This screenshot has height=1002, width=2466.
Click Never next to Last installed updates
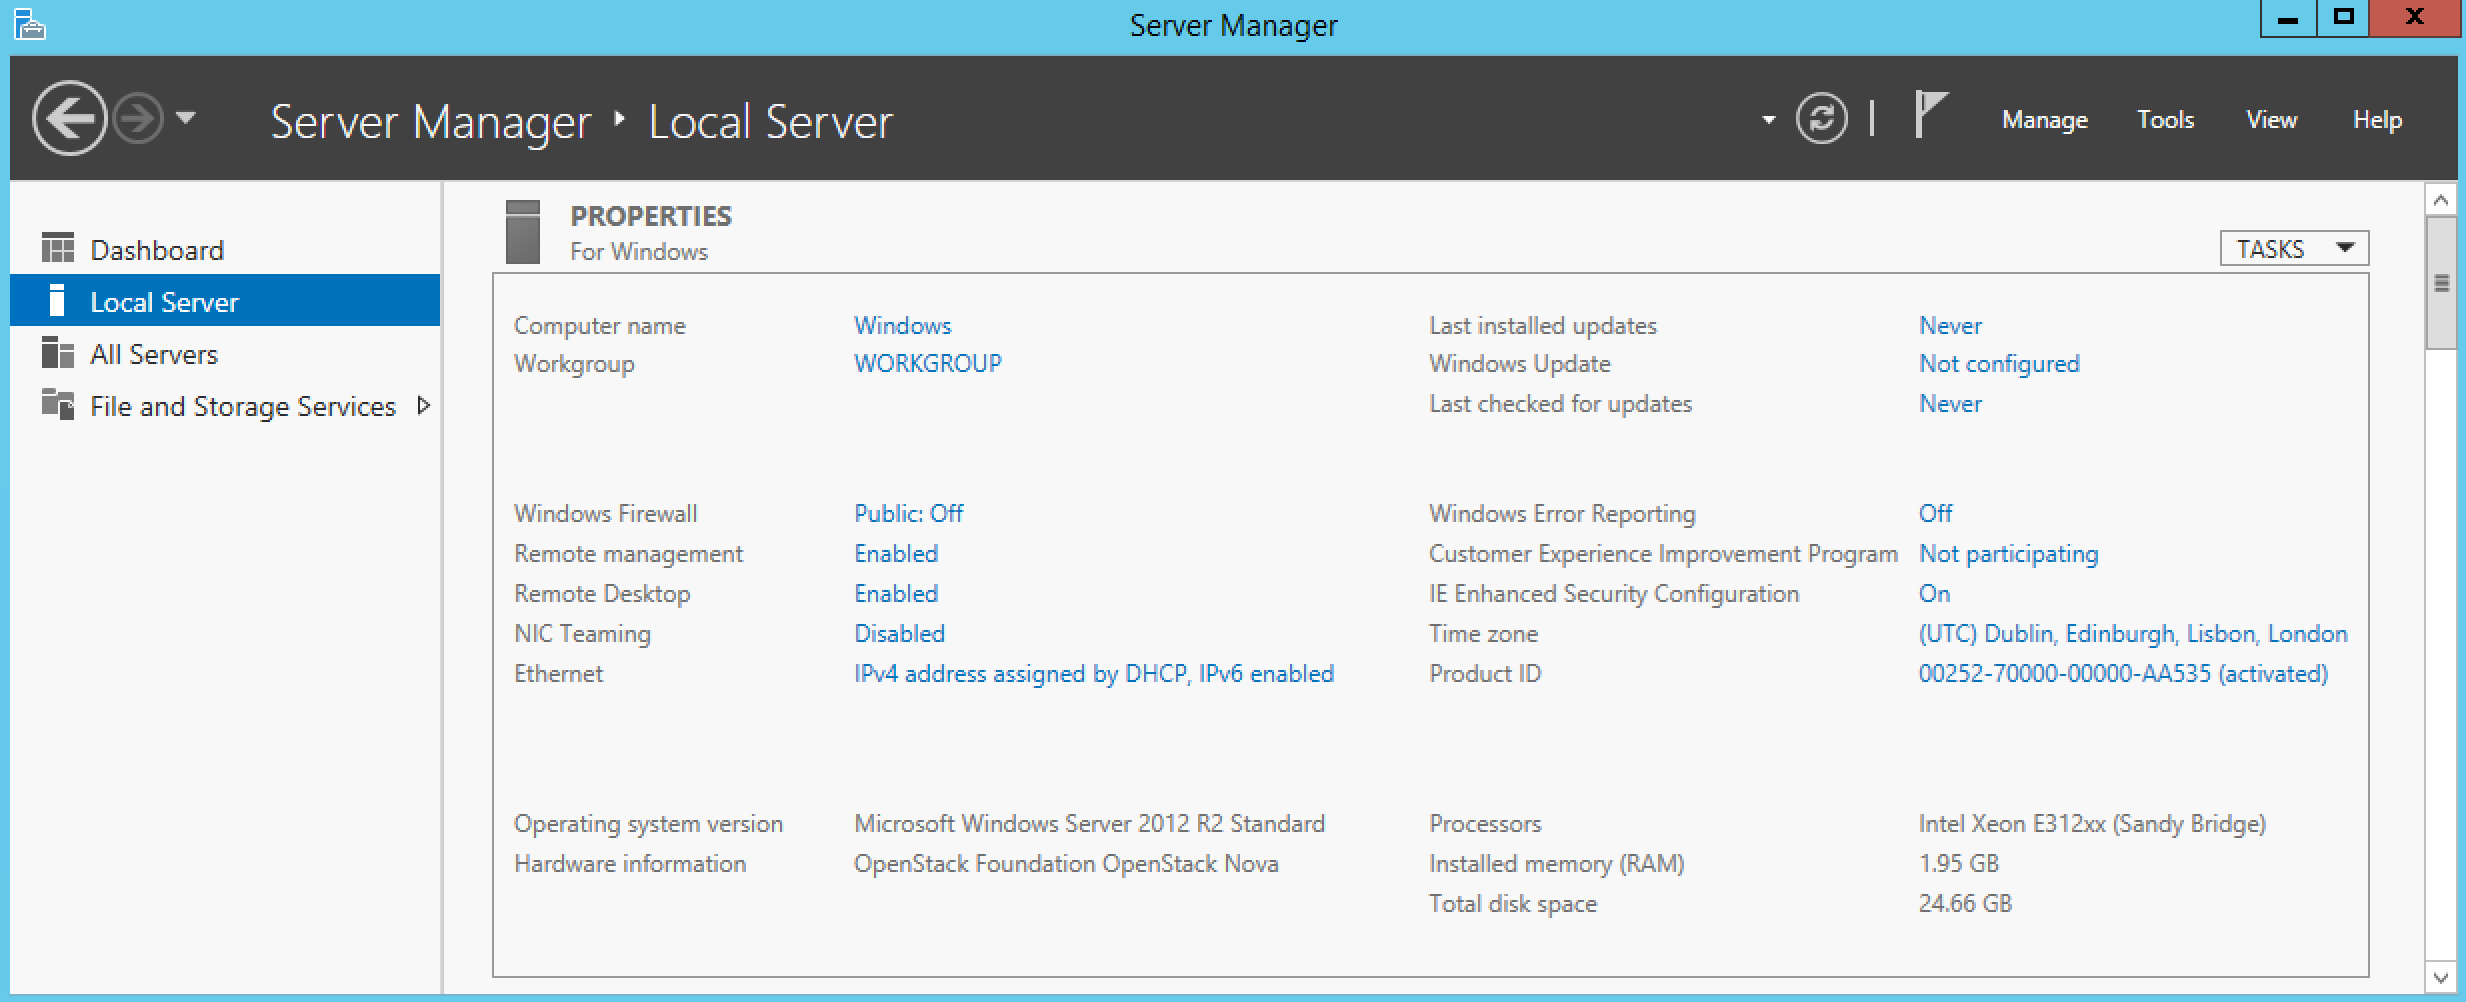click(x=1950, y=325)
